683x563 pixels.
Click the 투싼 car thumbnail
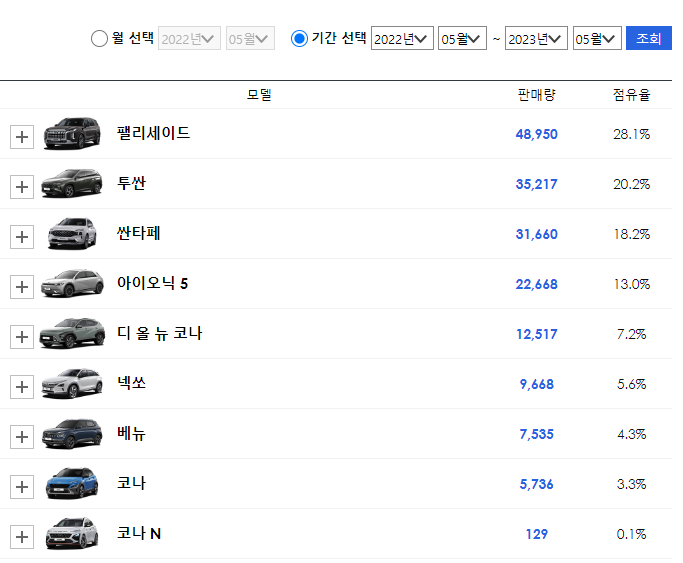72,183
